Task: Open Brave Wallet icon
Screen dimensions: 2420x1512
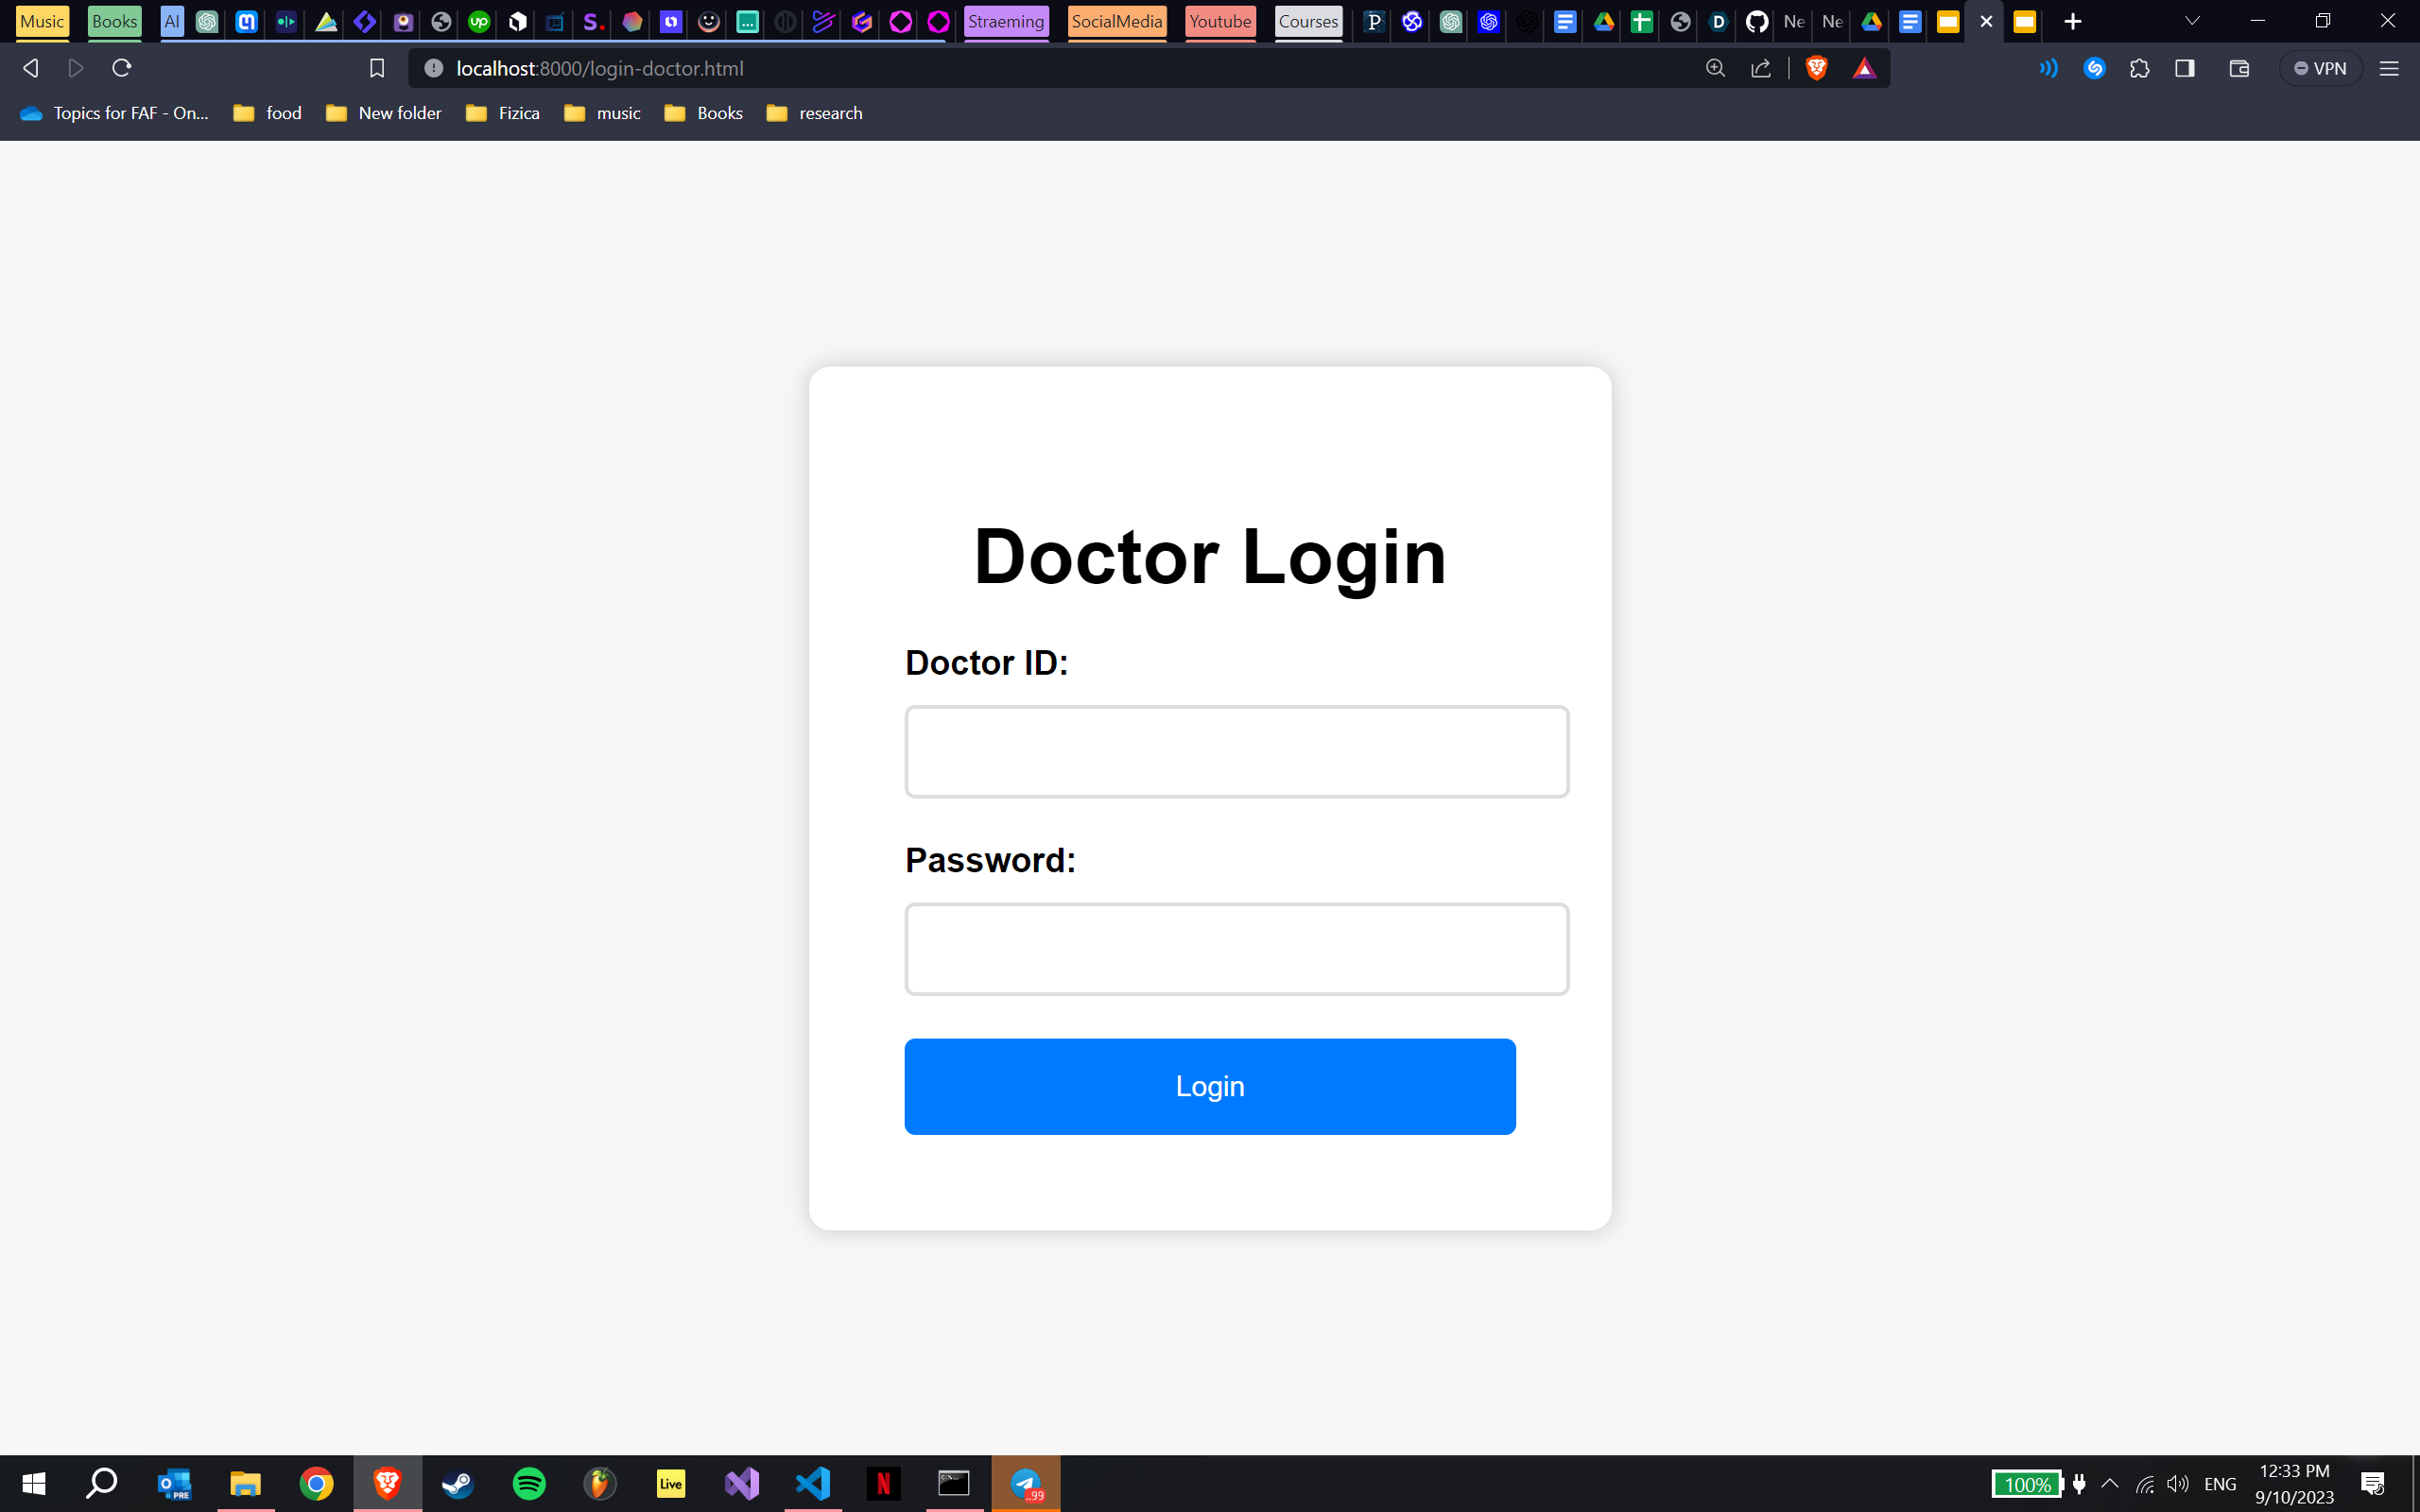Action: (2239, 68)
